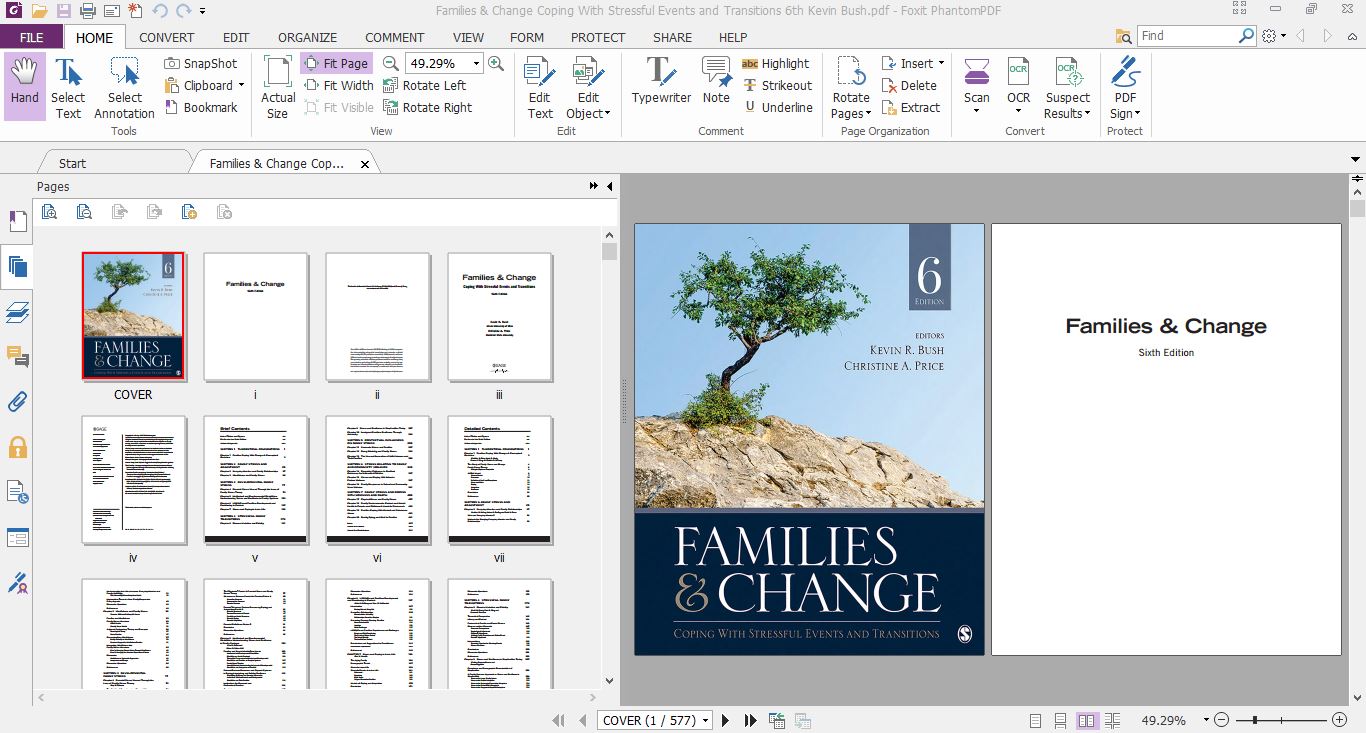Open the Layers side panel icon
The image size is (1366, 733).
[x=17, y=313]
